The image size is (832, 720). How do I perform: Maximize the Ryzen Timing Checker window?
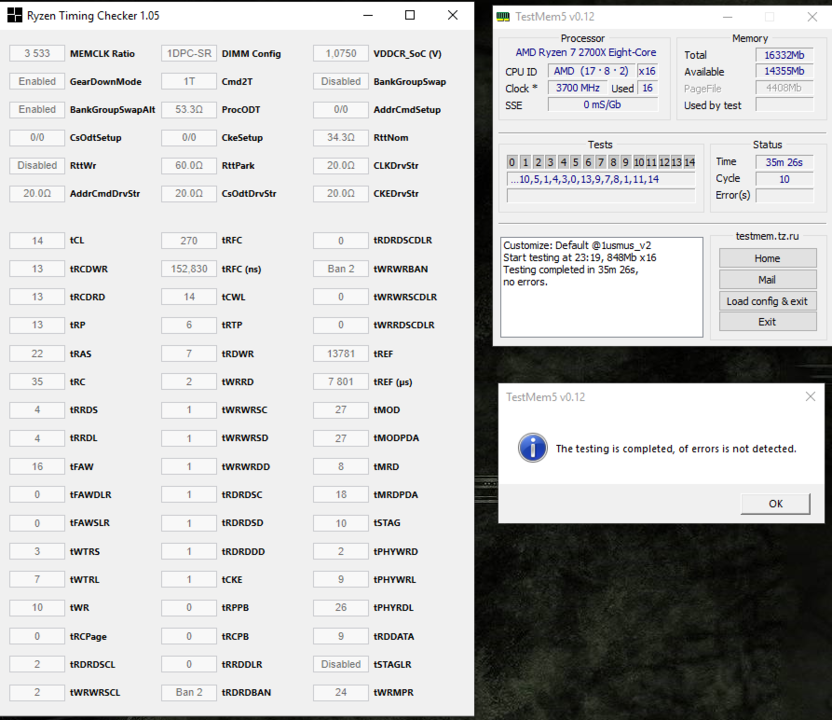pyautogui.click(x=410, y=15)
